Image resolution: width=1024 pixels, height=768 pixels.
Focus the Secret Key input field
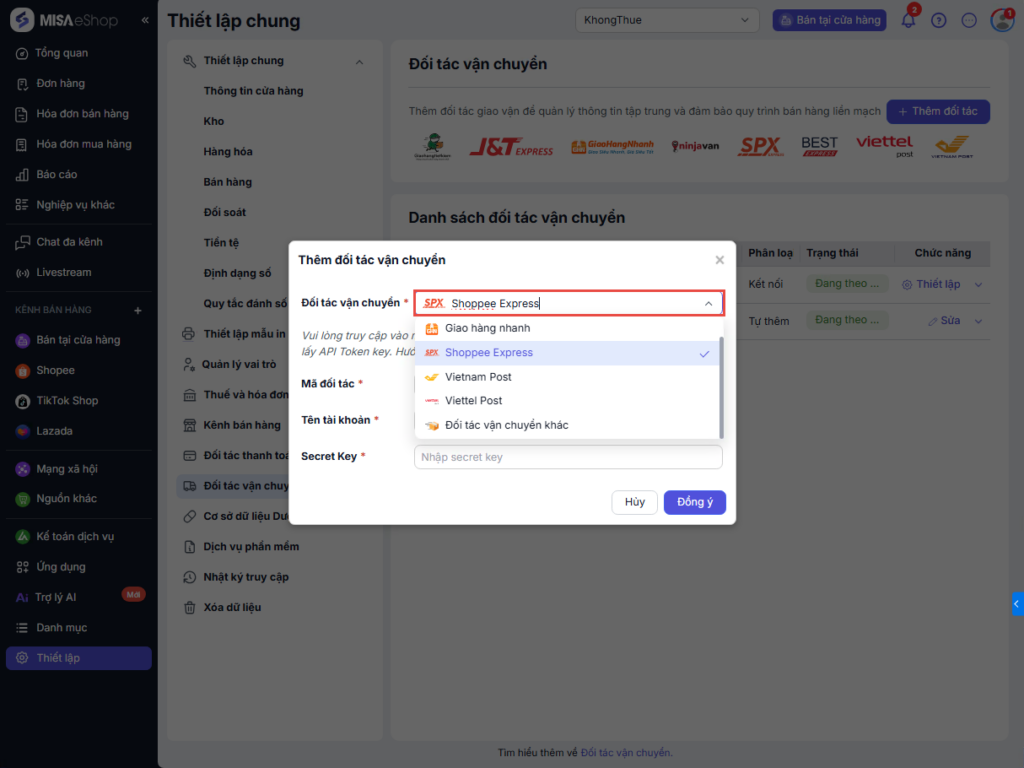[568, 457]
